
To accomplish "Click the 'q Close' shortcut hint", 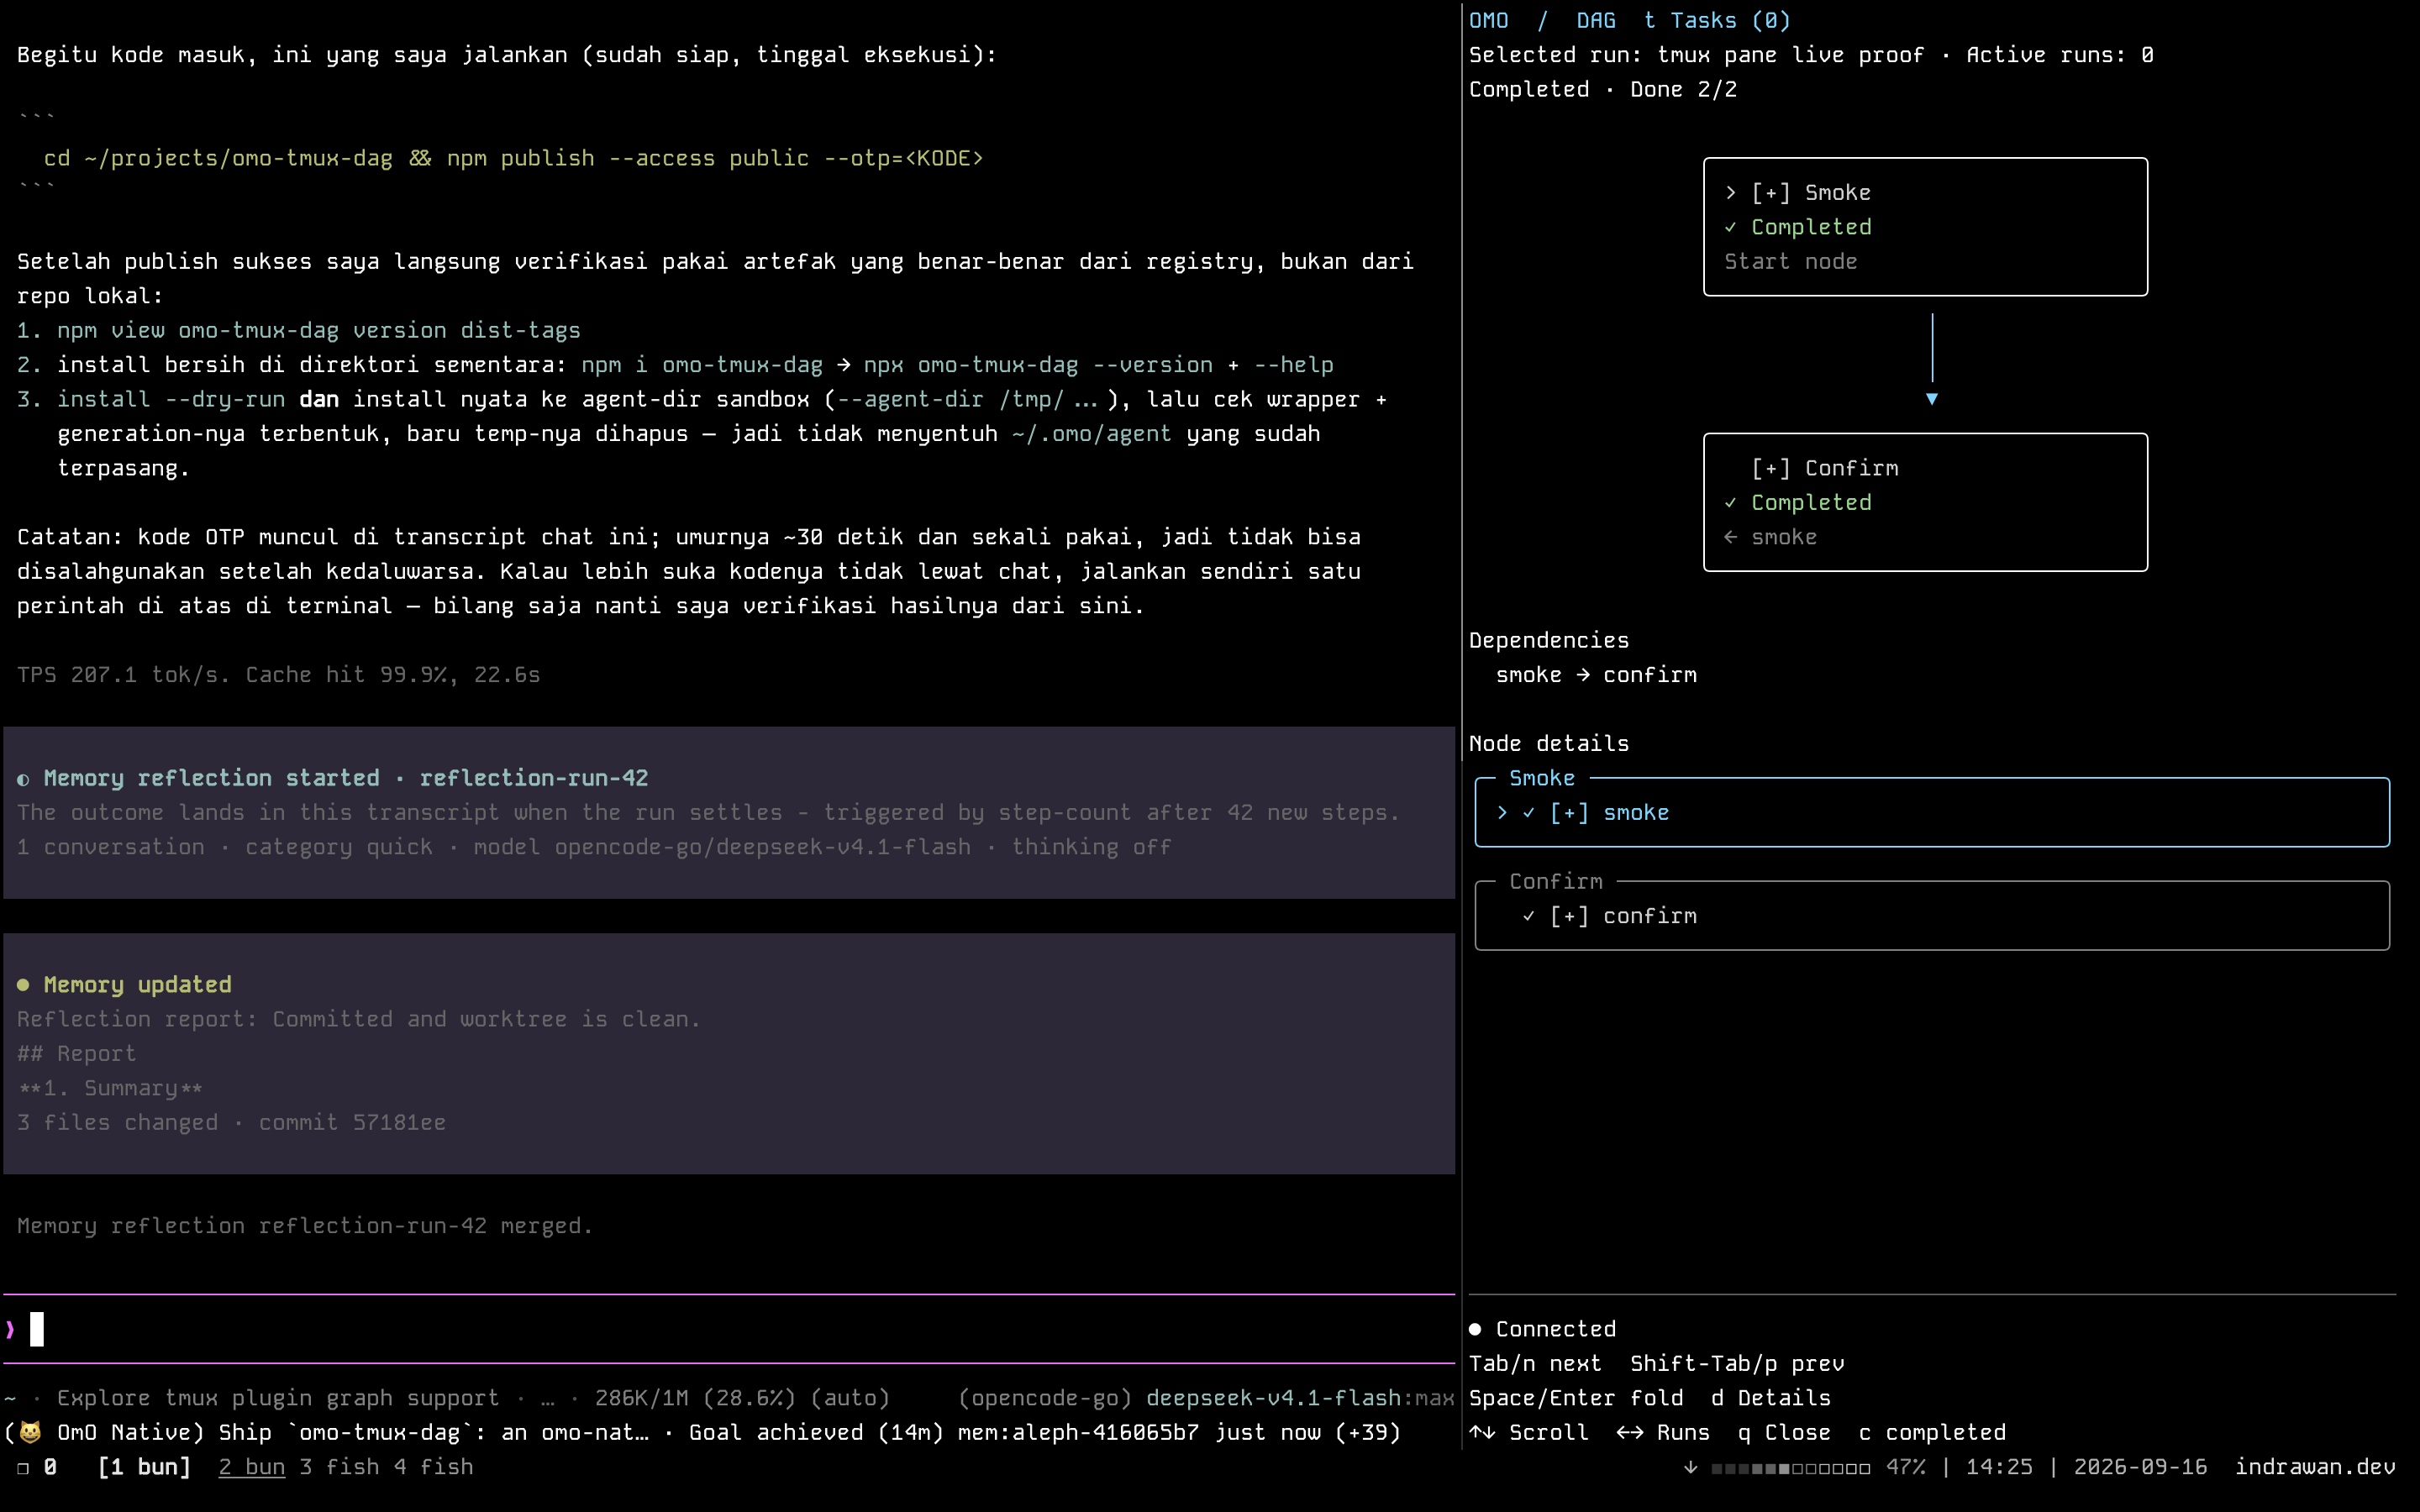I will click(x=1784, y=1433).
